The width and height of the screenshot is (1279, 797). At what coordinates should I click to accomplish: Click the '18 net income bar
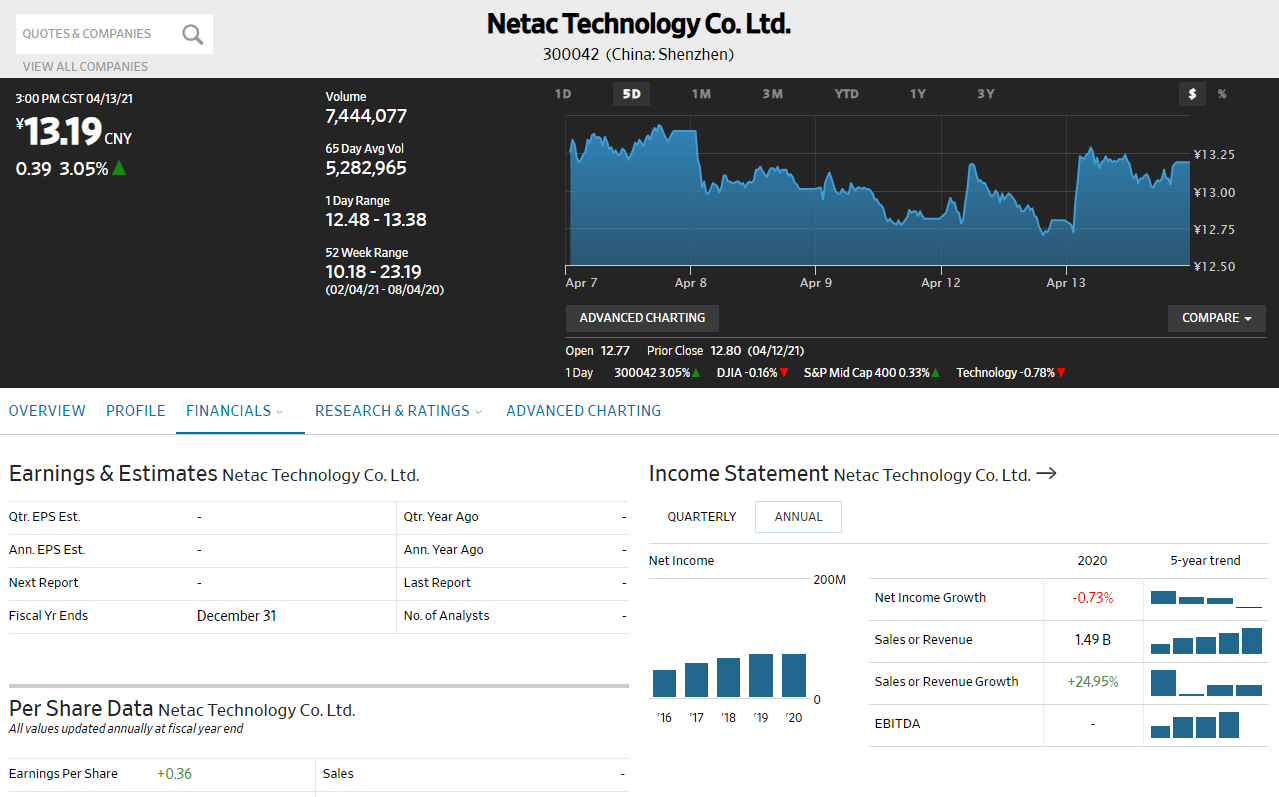(729, 677)
